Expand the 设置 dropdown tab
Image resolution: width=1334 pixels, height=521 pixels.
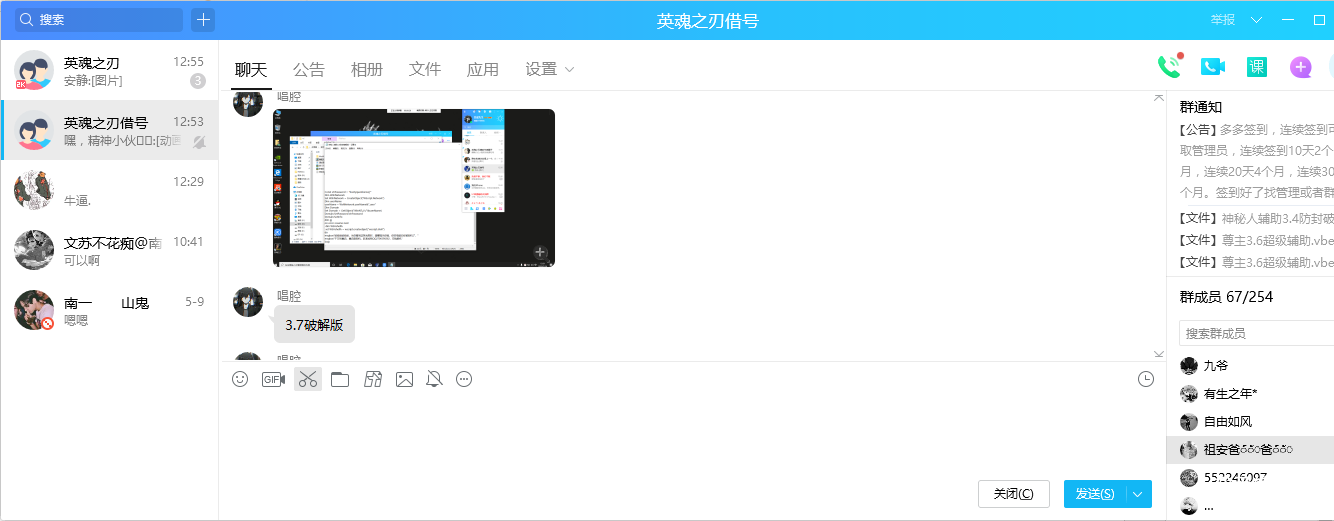coord(550,69)
